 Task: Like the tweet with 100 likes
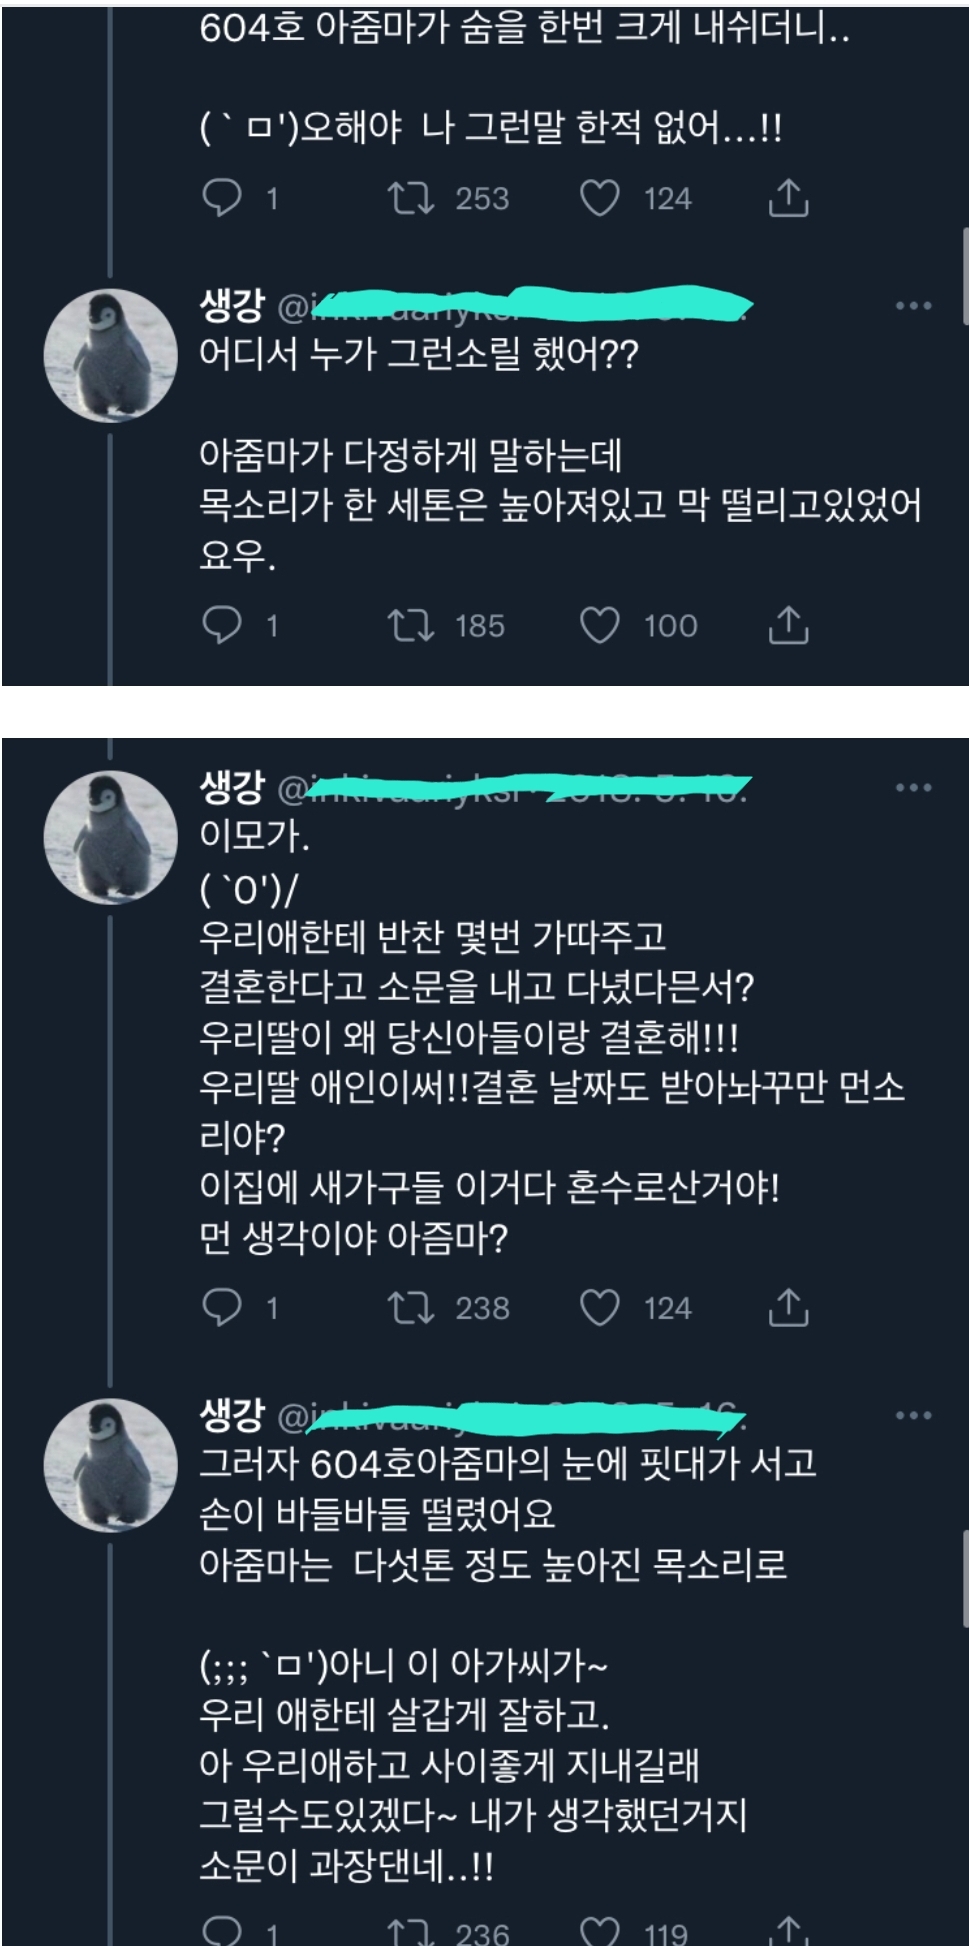click(x=600, y=626)
